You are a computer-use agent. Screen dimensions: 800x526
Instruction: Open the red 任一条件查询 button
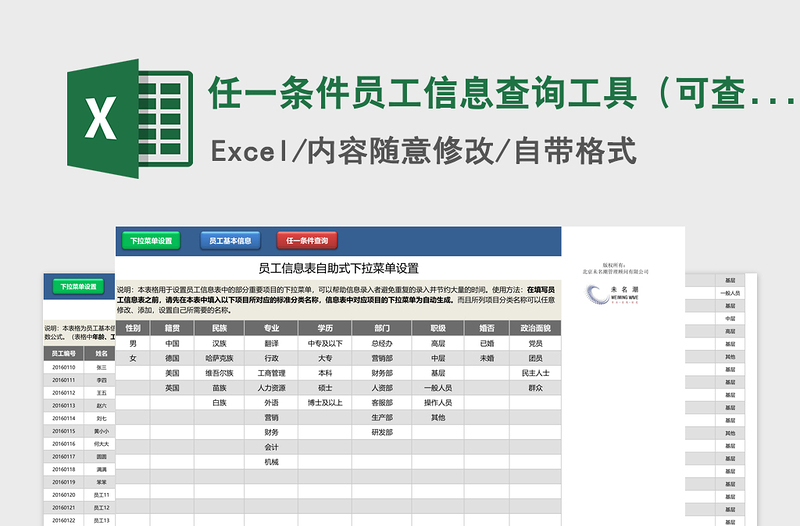click(x=307, y=241)
